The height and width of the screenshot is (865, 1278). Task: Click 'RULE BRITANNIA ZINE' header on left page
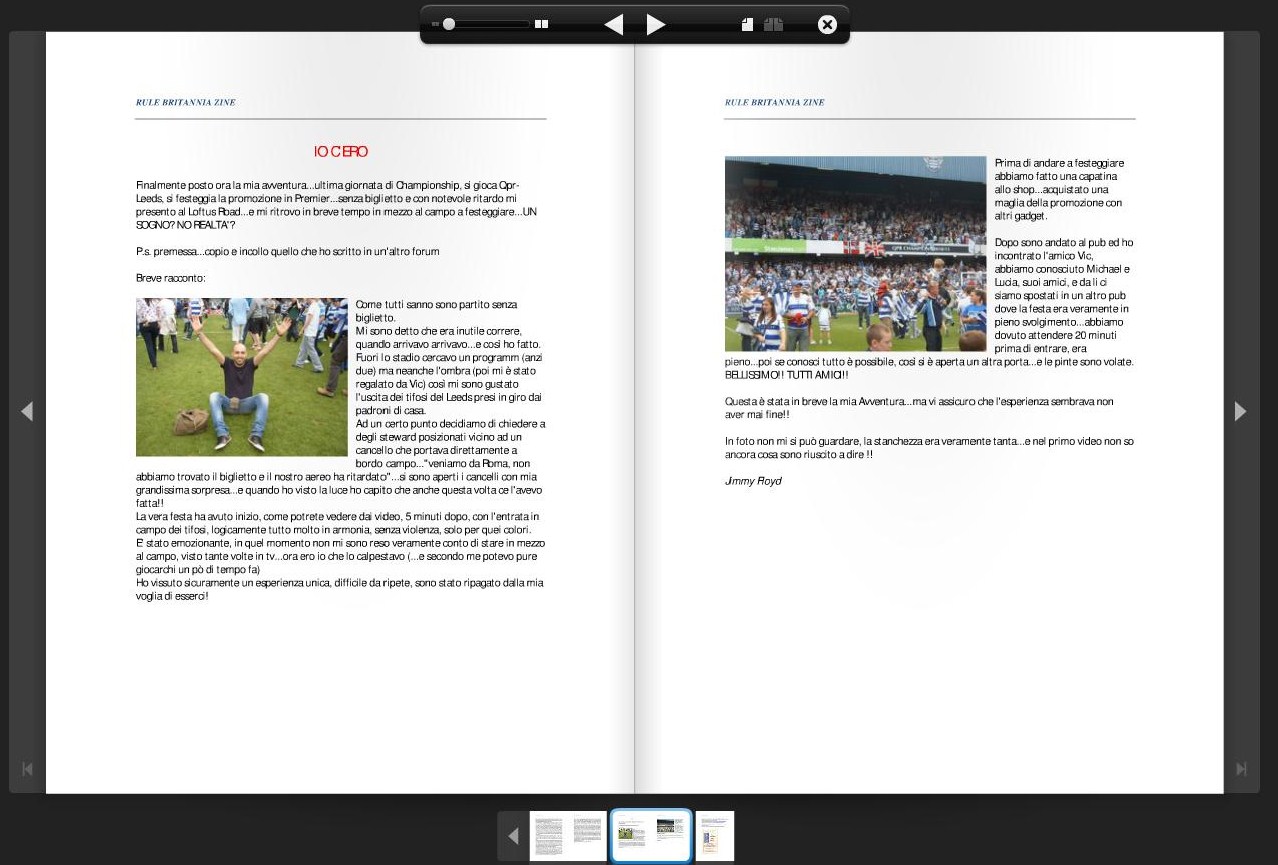pos(186,102)
